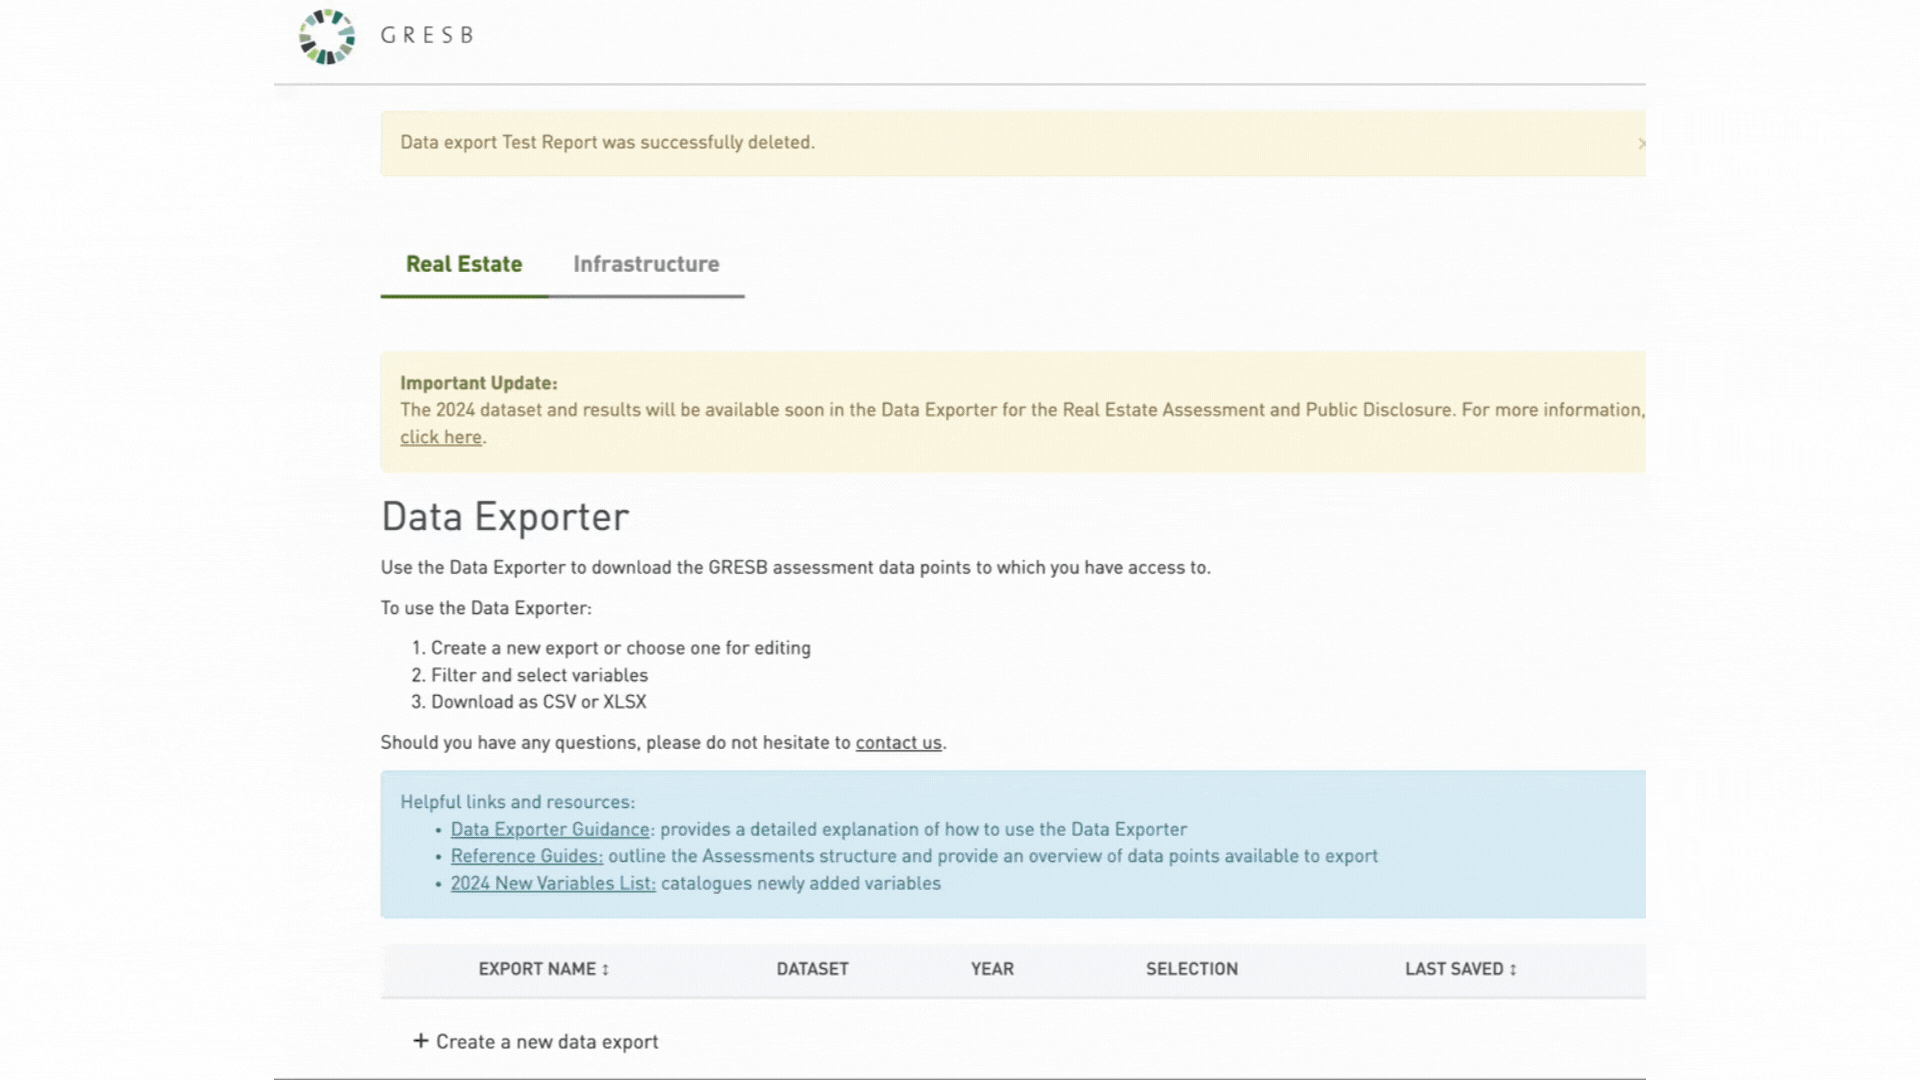Screen dimensions: 1920x1080
Task: Click 'Create a new export or choose one' step
Action: [620, 648]
